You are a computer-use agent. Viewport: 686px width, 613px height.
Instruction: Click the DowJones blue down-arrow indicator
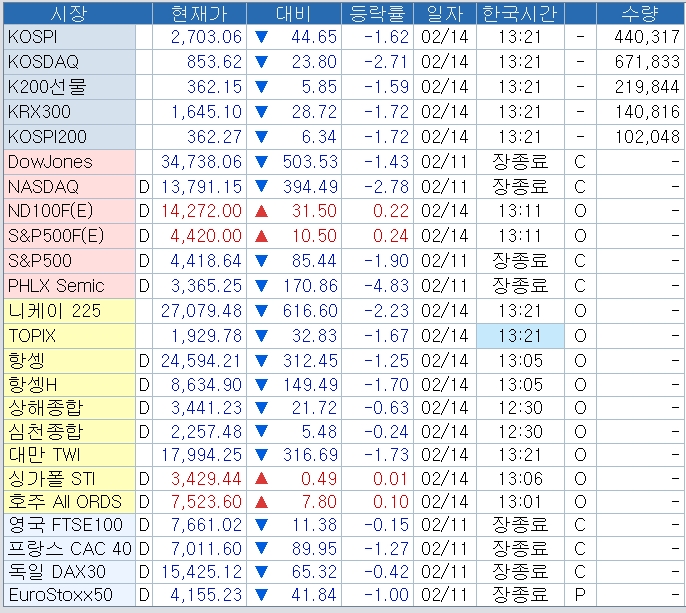[261, 162]
